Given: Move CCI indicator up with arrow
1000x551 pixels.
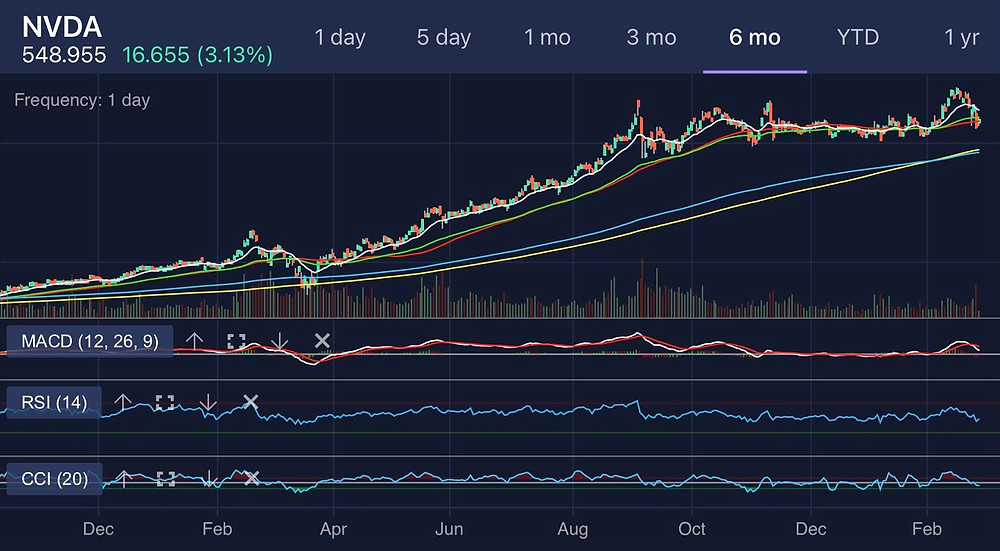Looking at the screenshot, I should point(124,478).
